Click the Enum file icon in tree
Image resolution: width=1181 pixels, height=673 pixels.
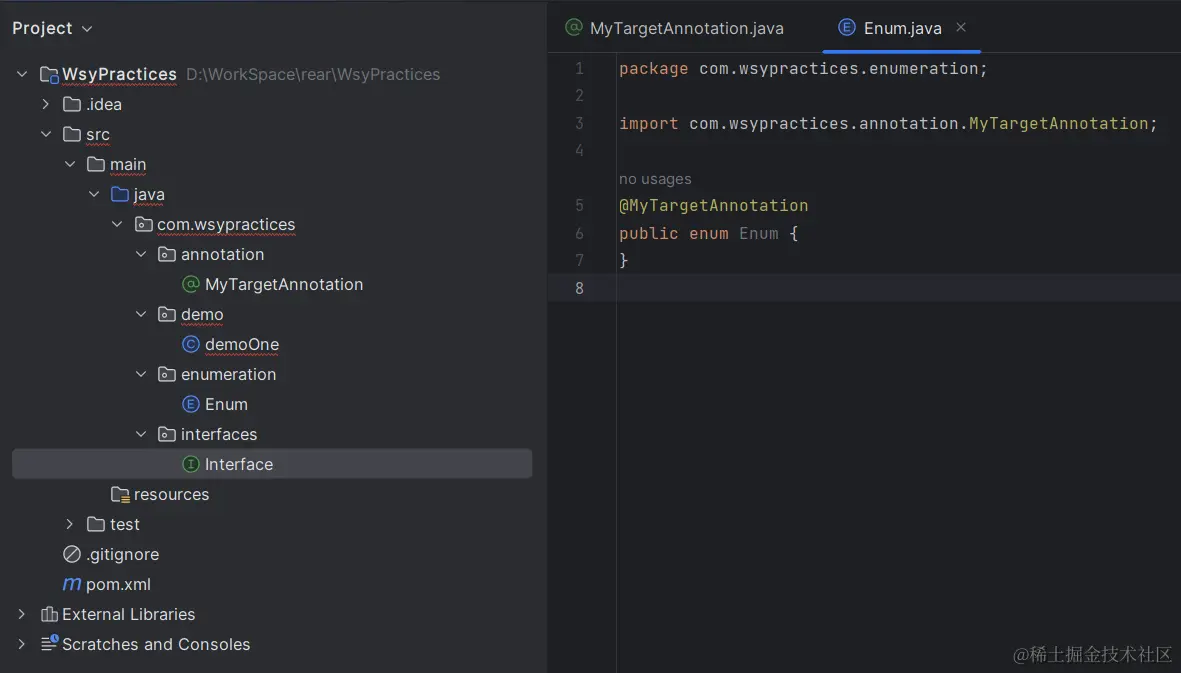pyautogui.click(x=191, y=404)
